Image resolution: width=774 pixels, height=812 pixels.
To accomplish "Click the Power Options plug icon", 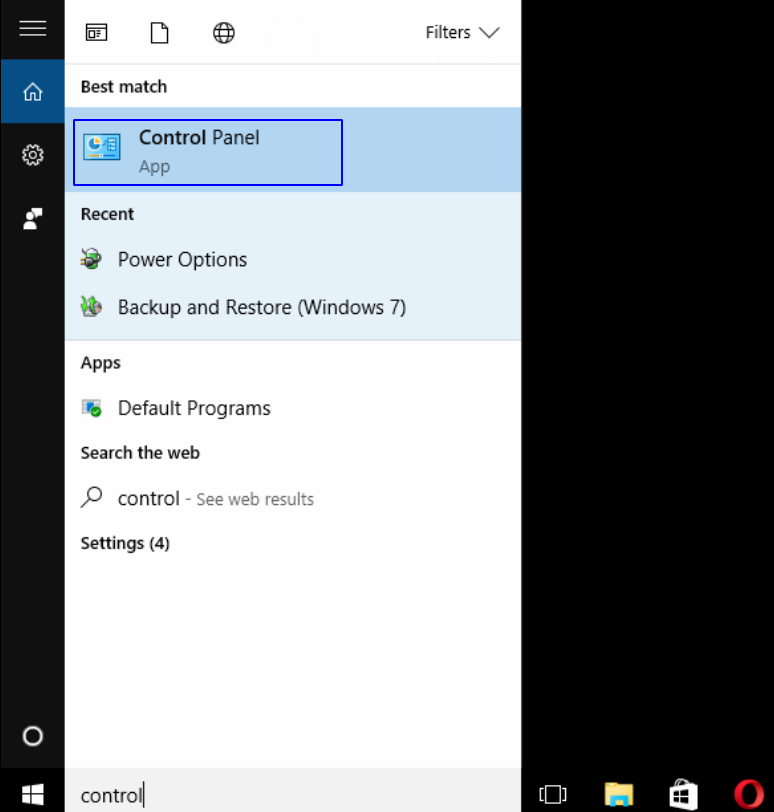I will (91, 259).
